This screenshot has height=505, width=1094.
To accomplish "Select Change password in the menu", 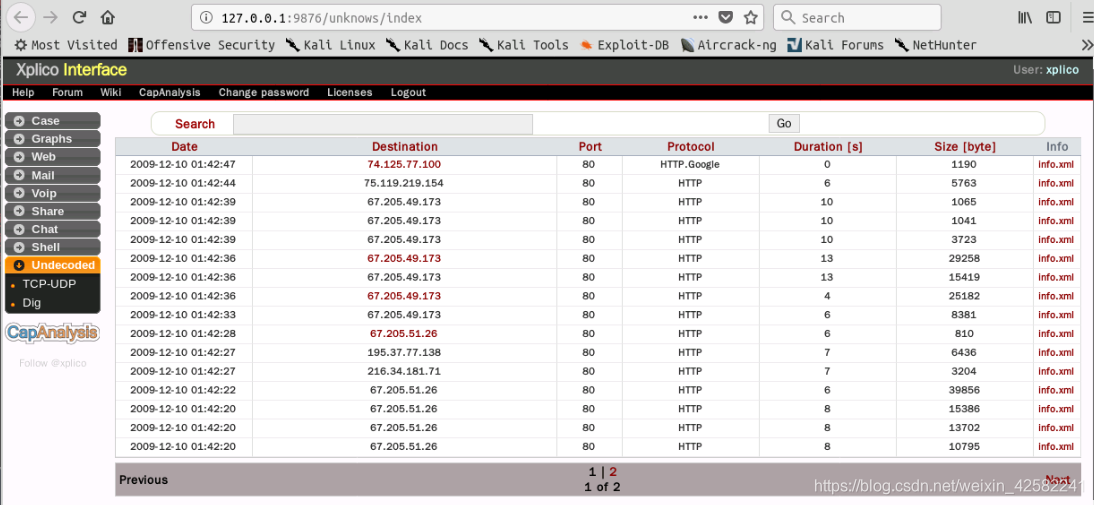I will tap(264, 92).
